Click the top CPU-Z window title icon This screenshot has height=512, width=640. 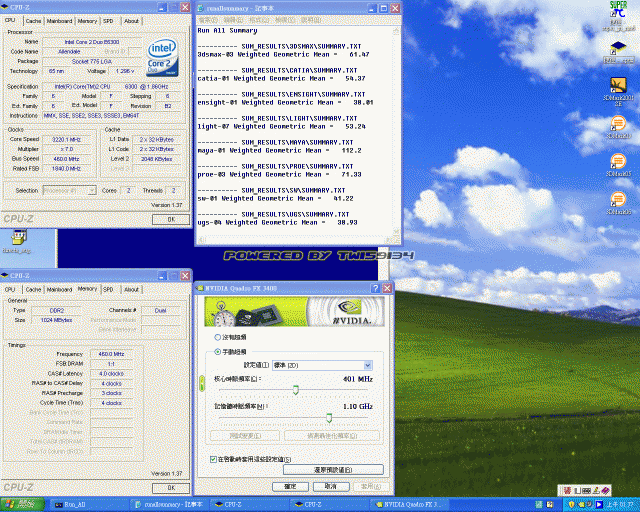tap(5, 7)
